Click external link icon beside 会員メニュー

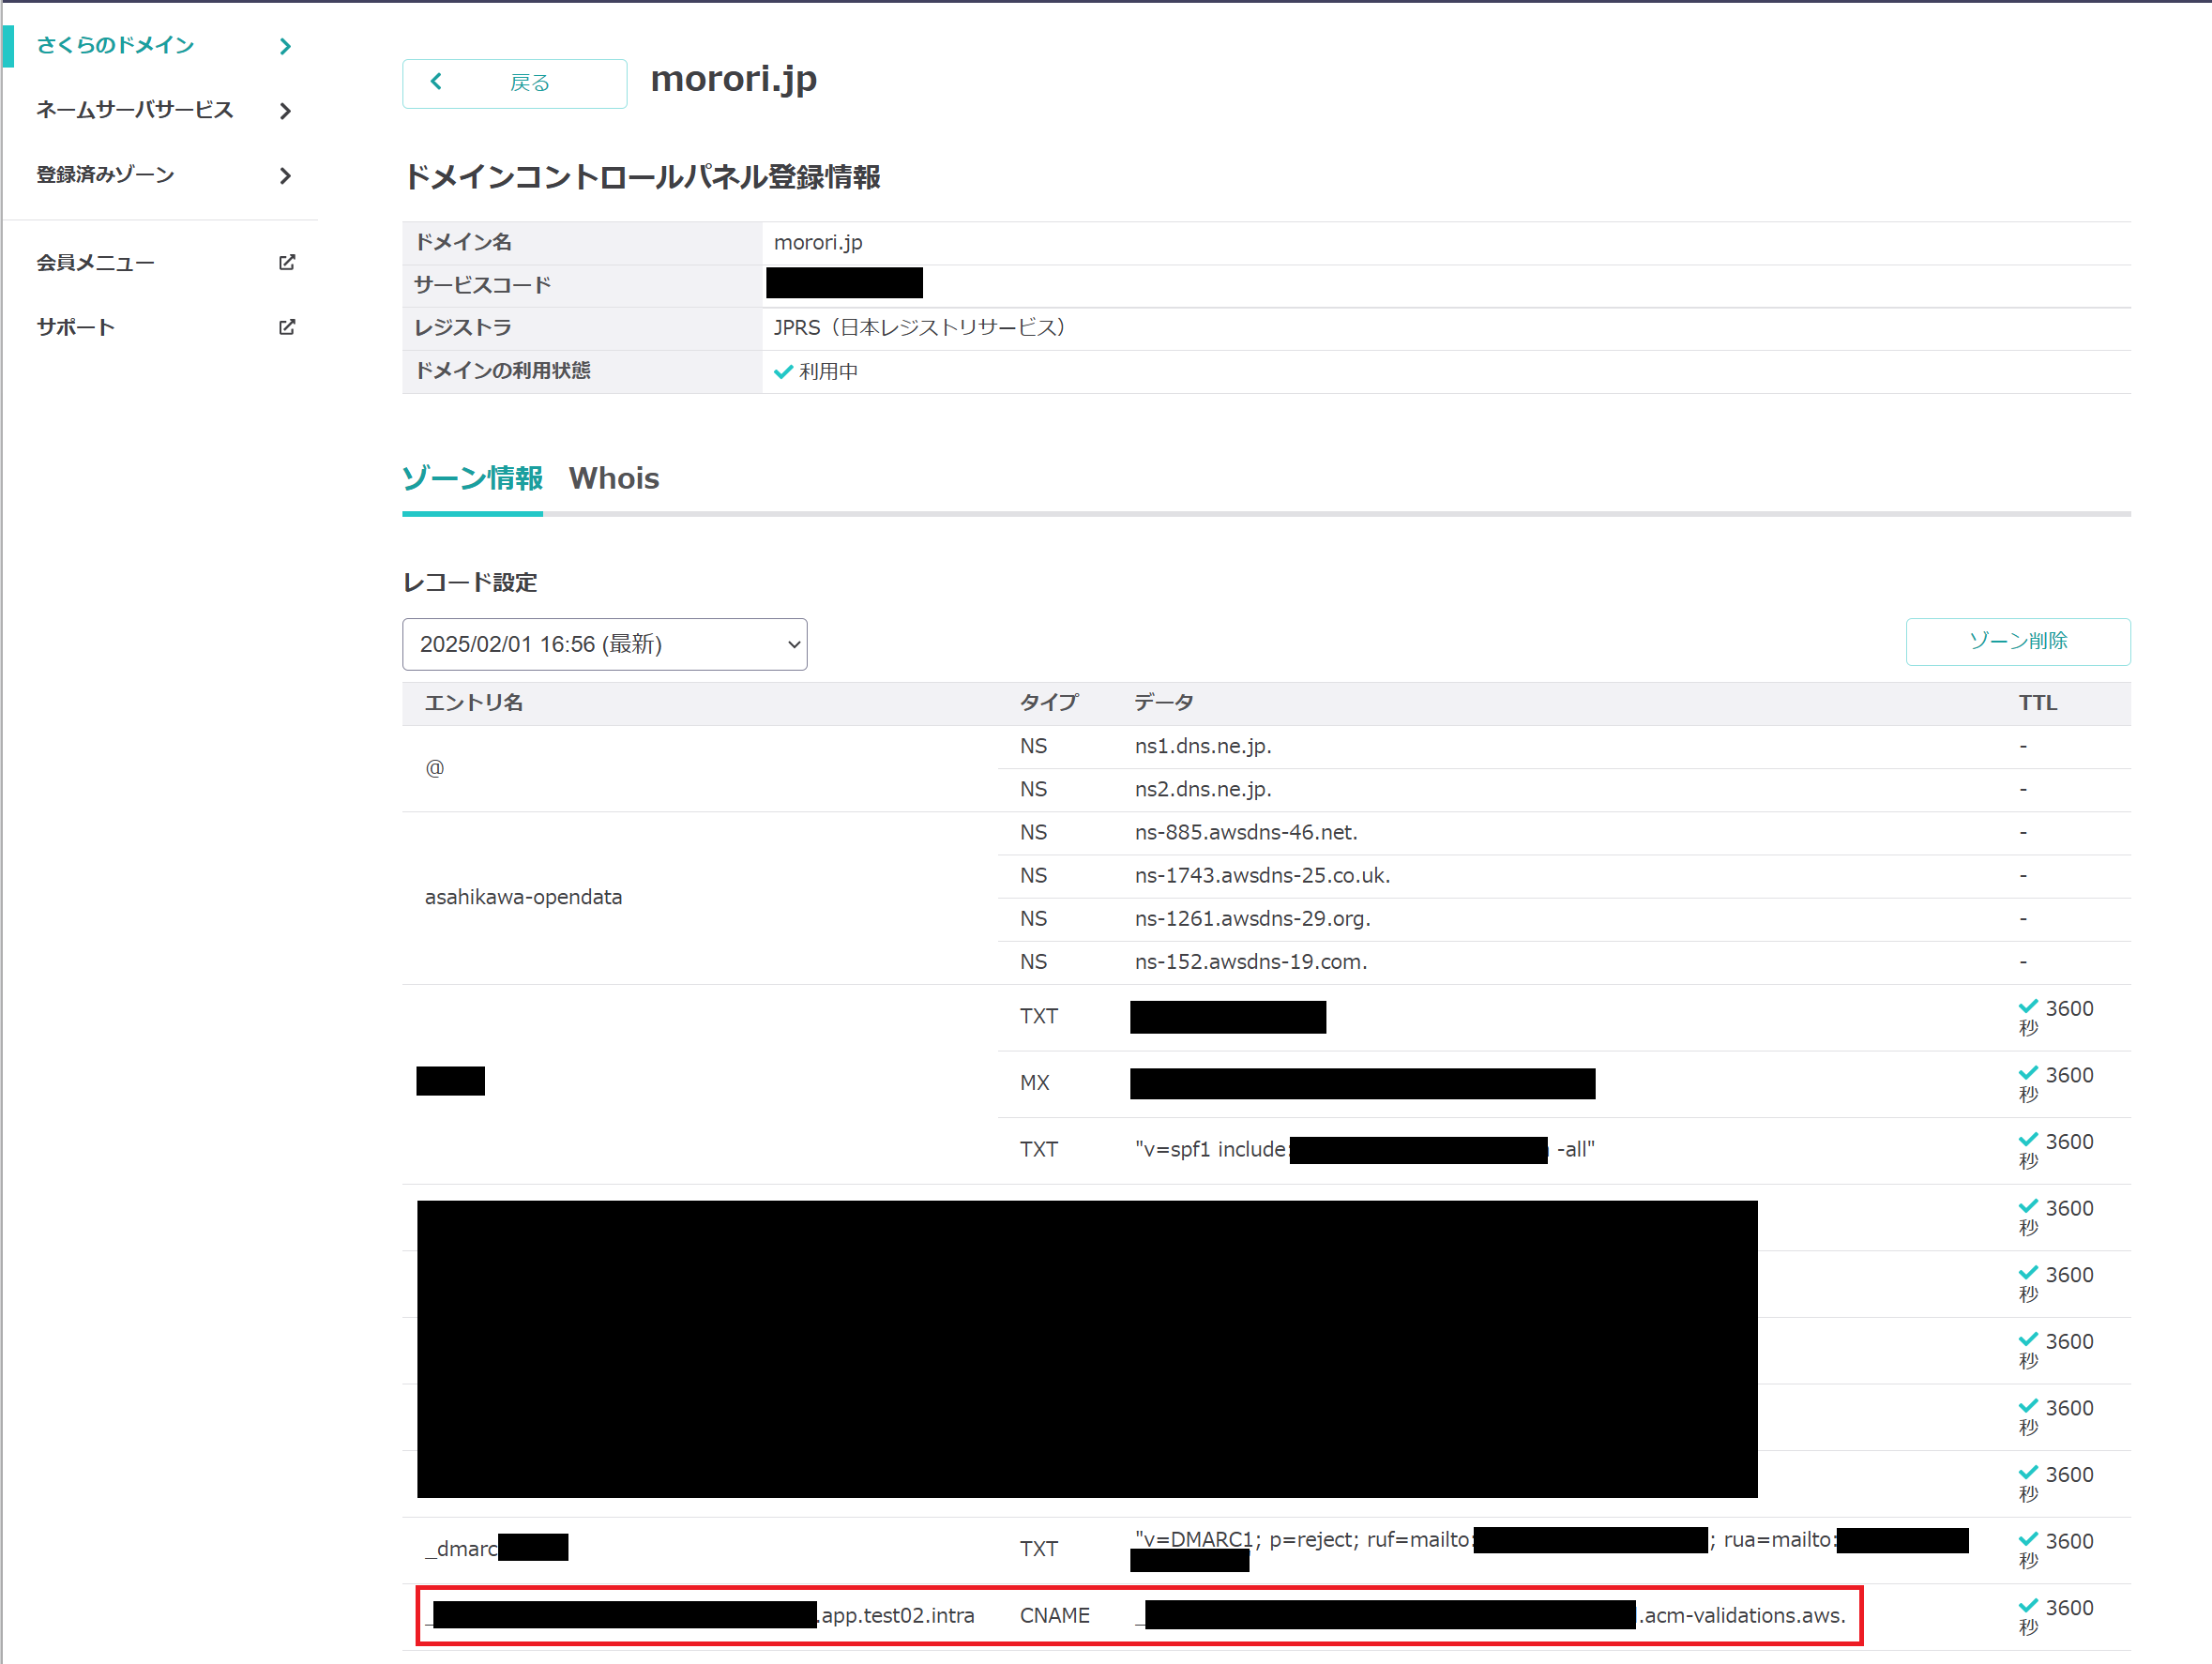coord(287,262)
